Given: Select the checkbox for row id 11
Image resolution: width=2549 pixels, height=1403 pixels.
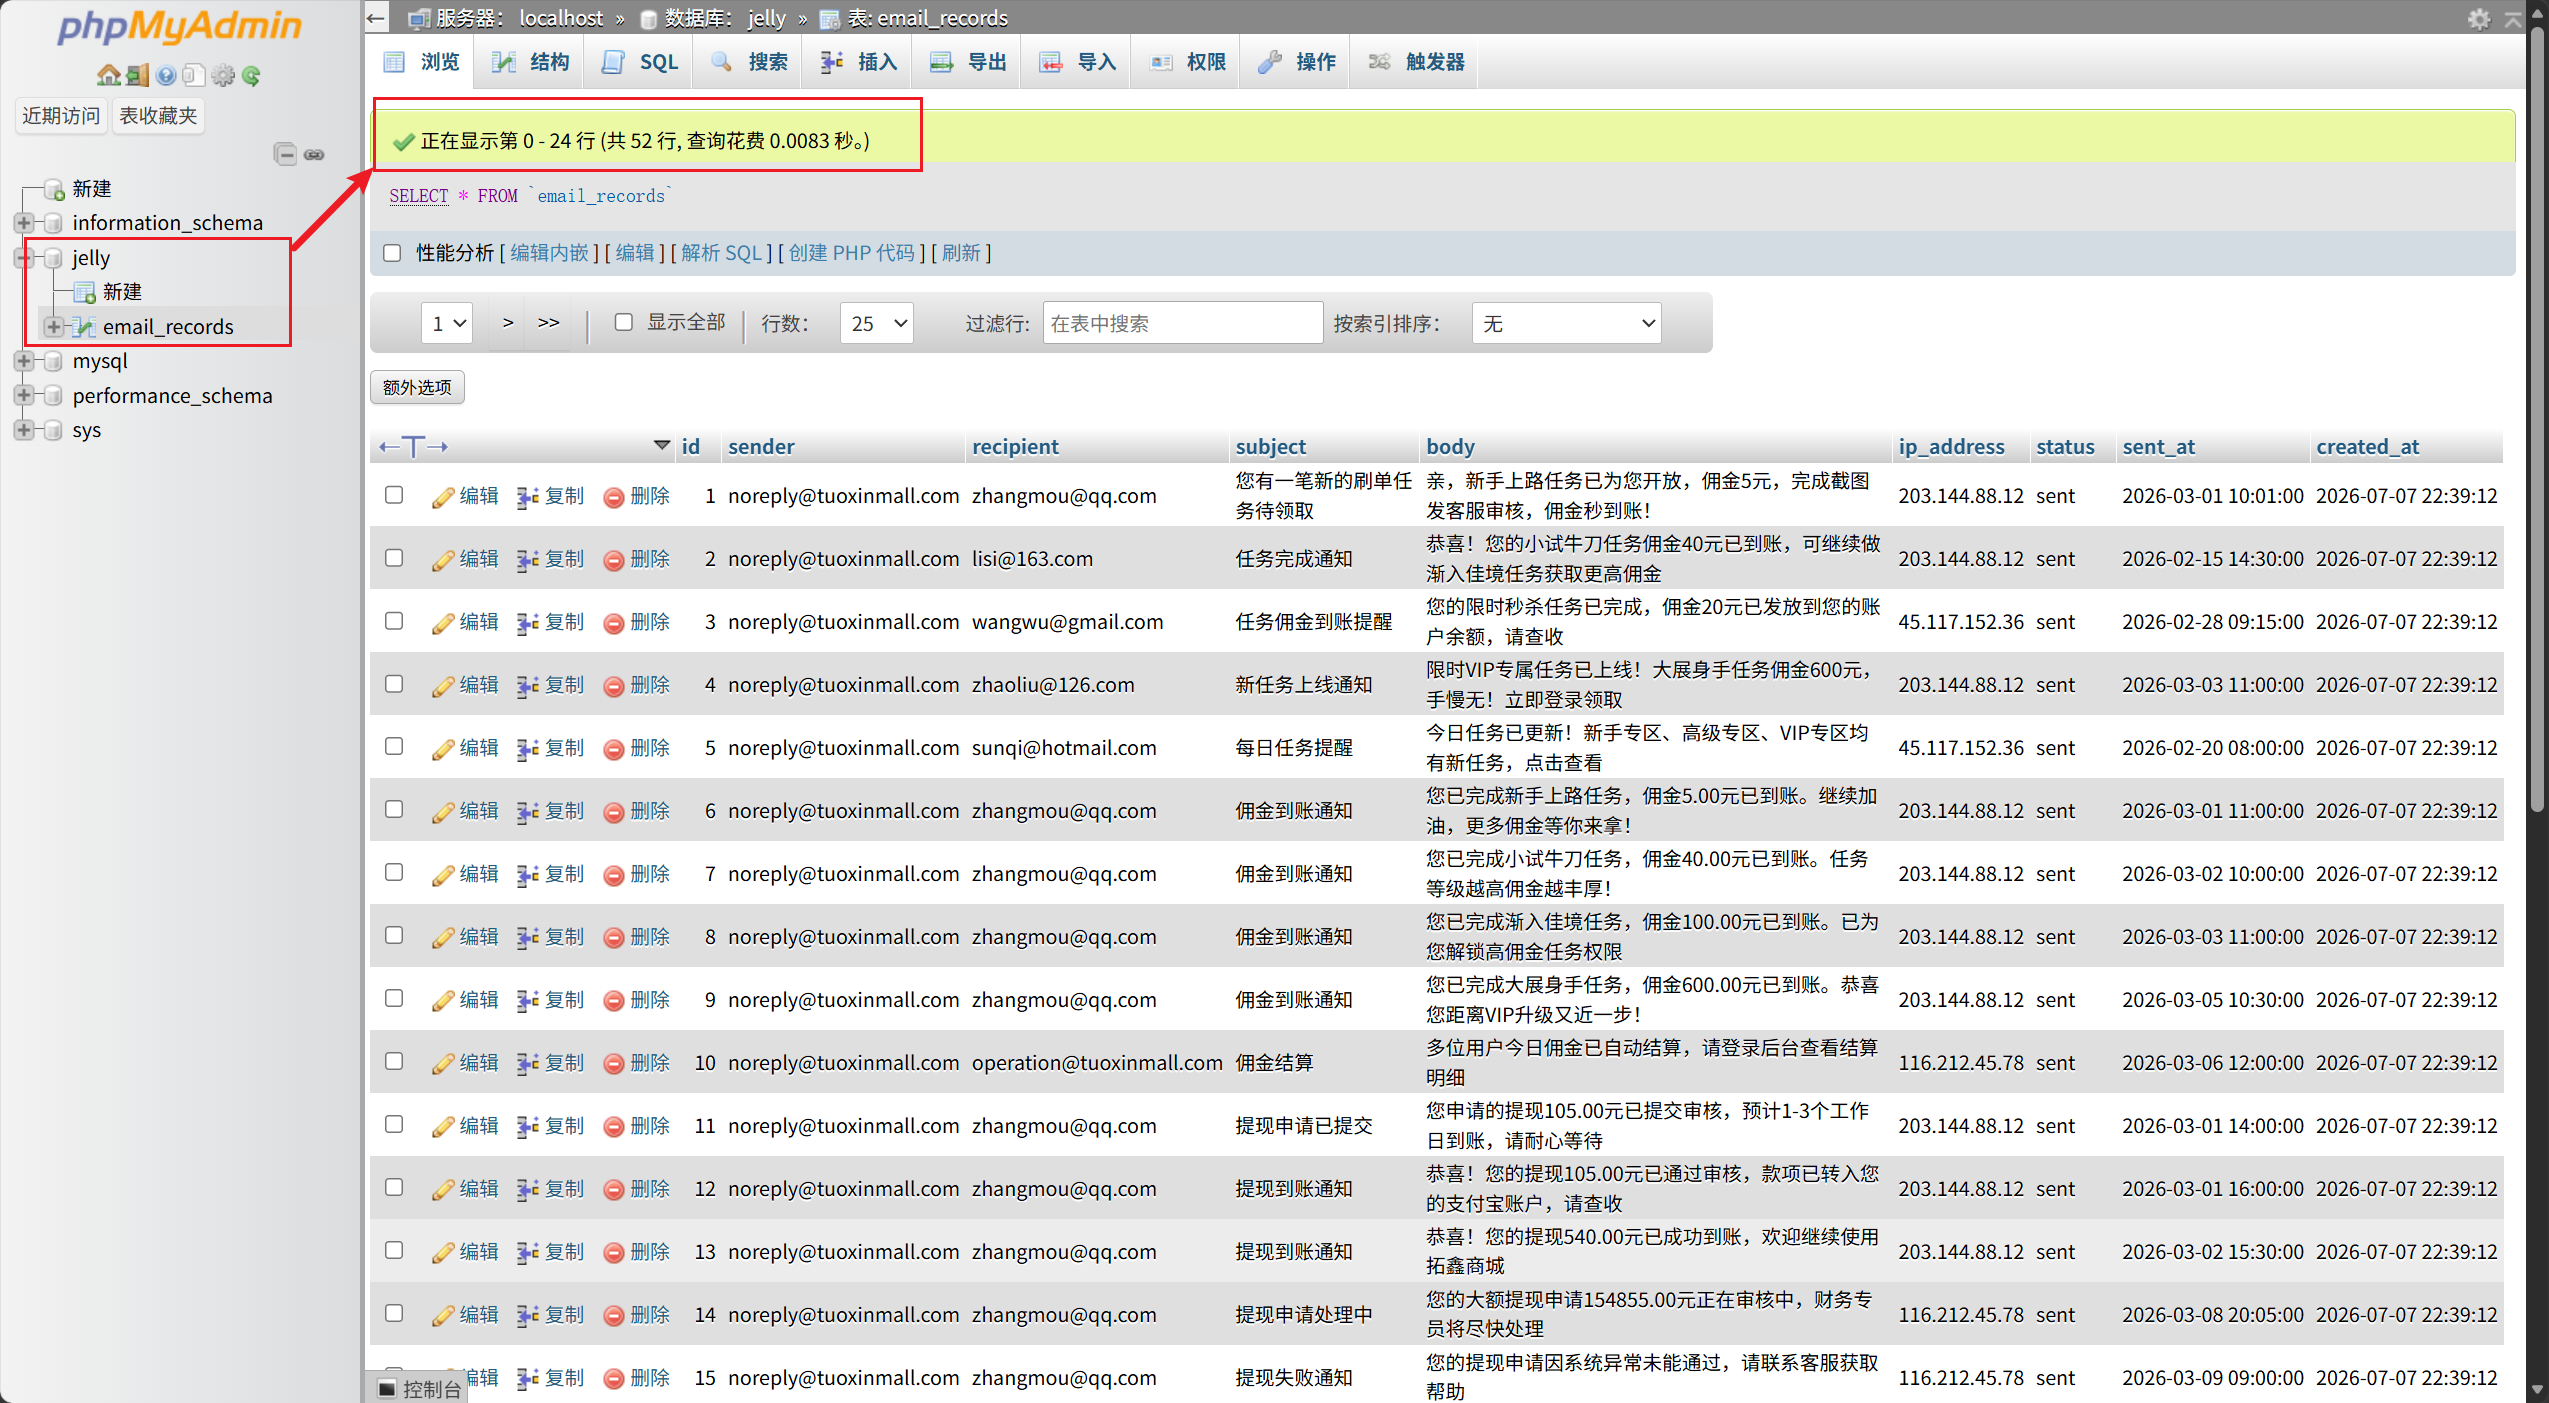Looking at the screenshot, I should [394, 1125].
